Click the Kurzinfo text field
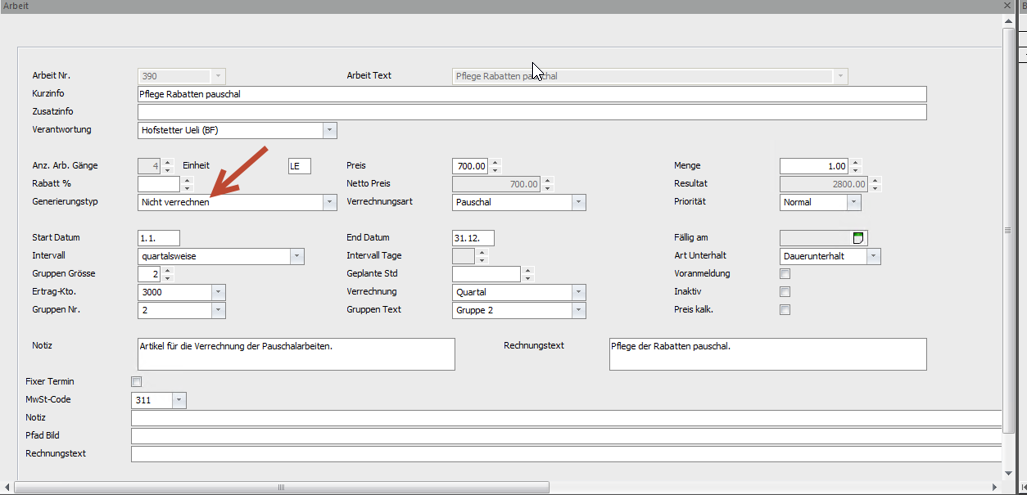Viewport: 1027px width, 496px height. [532, 94]
